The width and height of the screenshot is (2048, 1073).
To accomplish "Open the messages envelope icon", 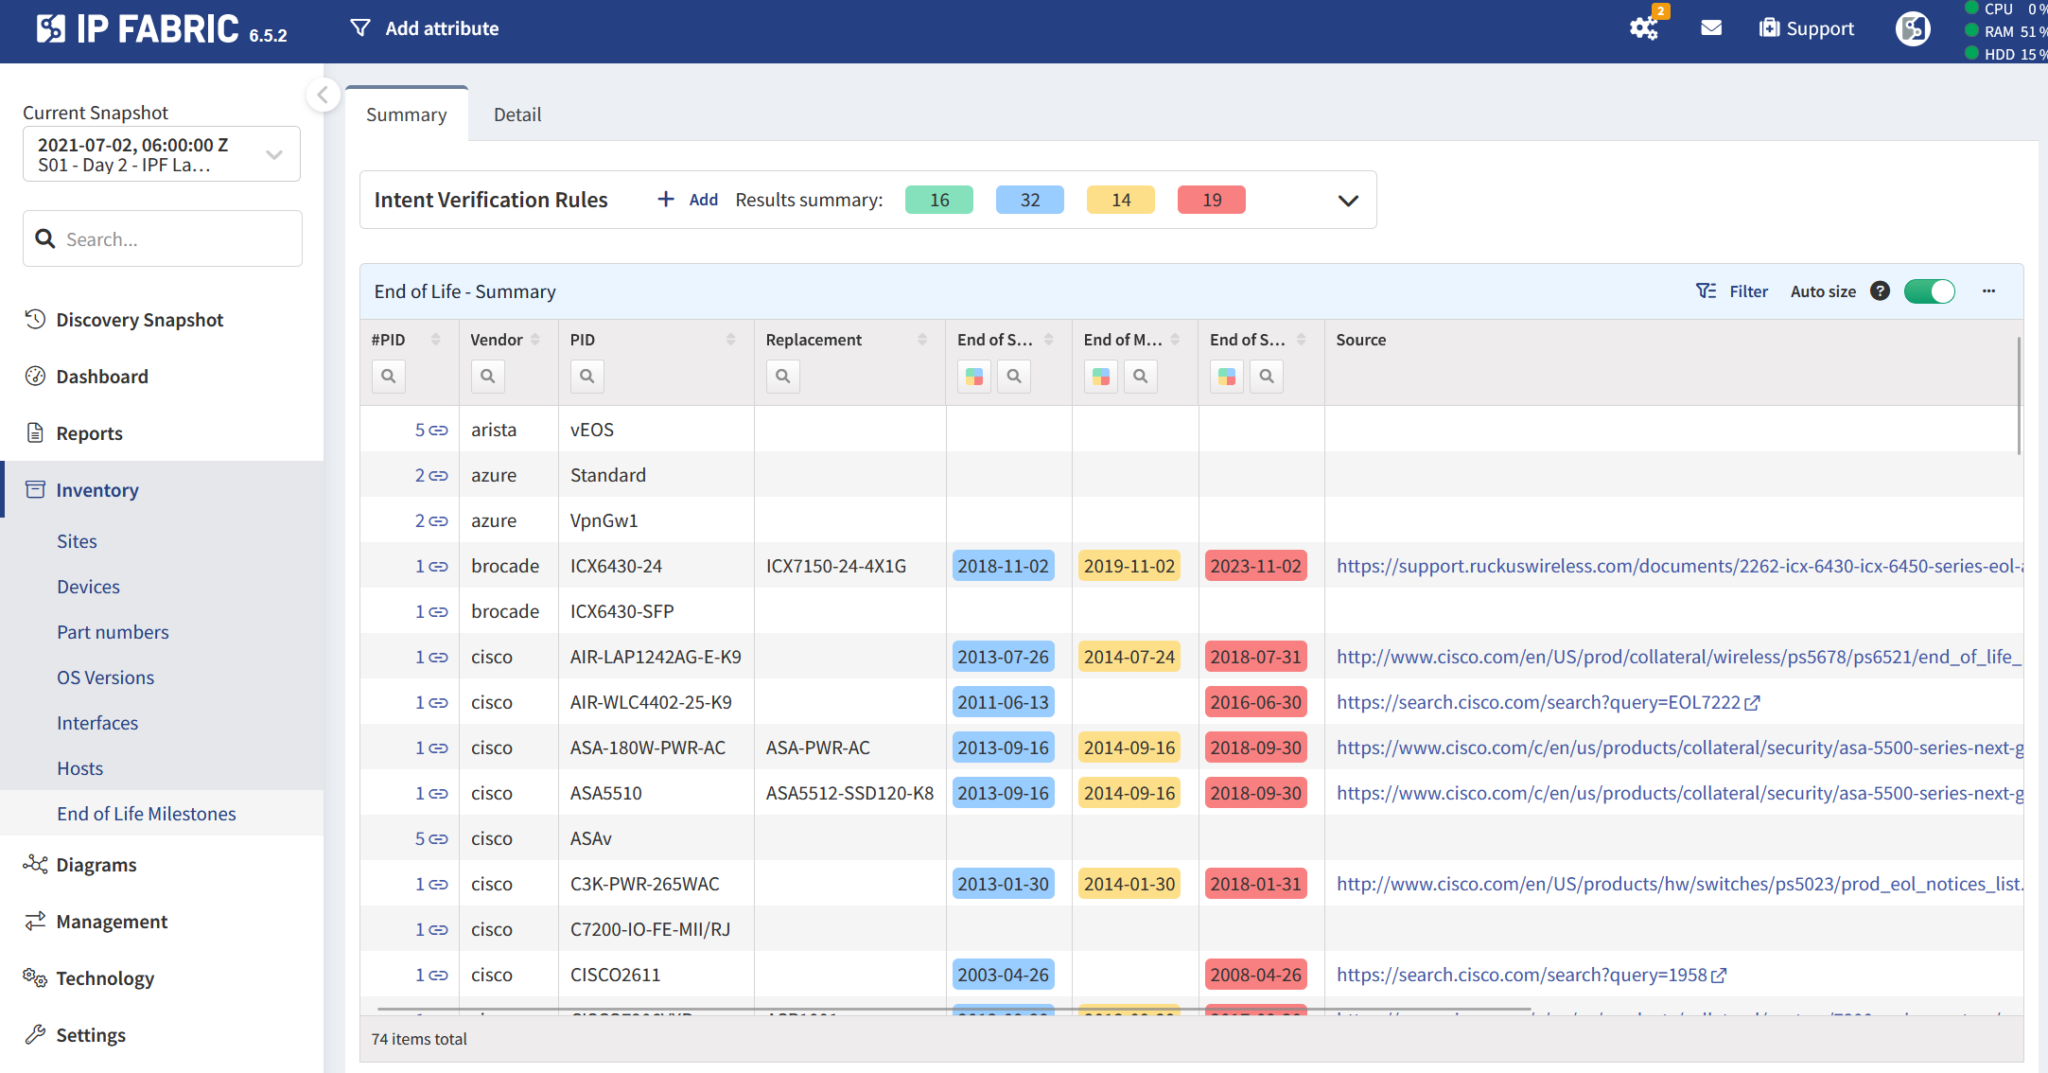I will [x=1711, y=28].
